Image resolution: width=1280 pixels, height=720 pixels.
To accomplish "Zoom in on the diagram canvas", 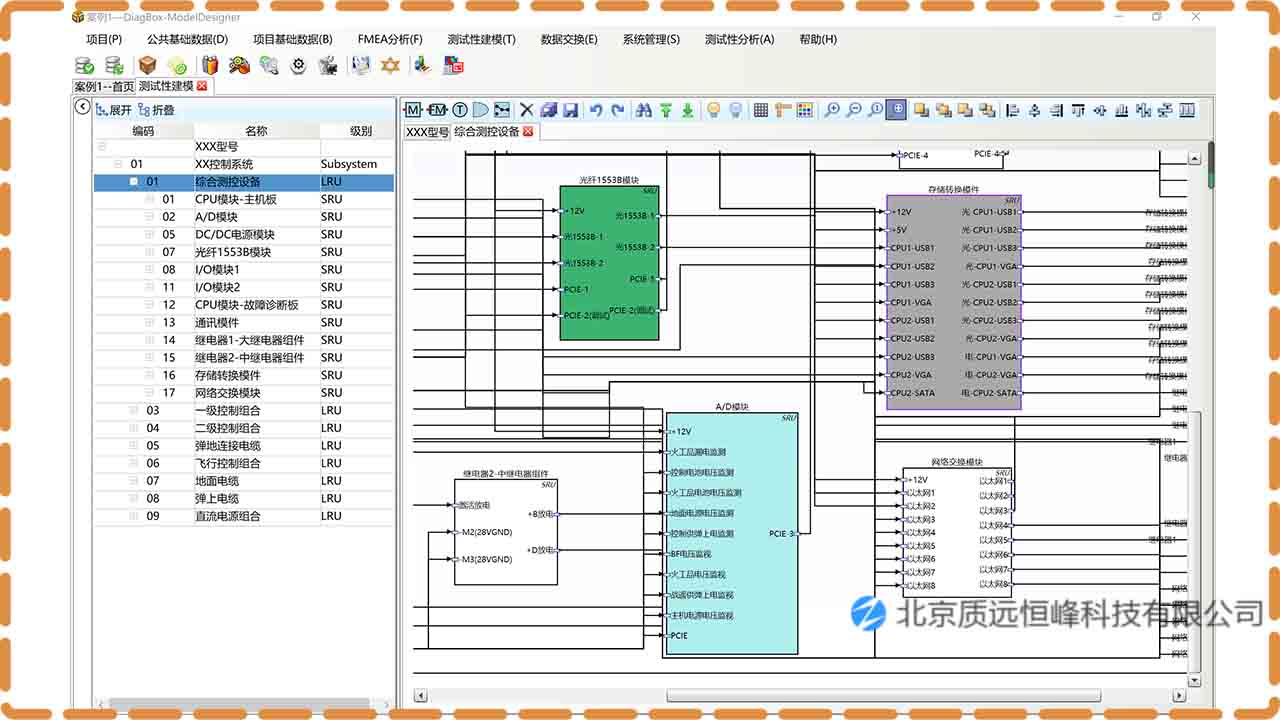I will click(x=831, y=110).
